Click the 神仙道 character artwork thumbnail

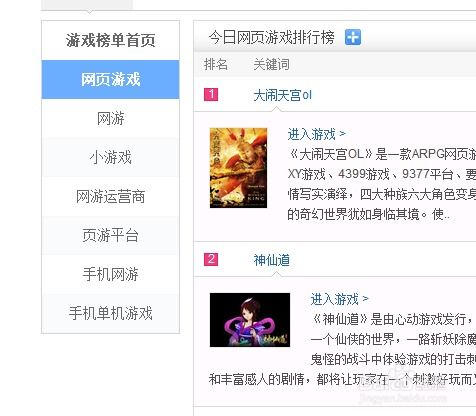pos(250,320)
